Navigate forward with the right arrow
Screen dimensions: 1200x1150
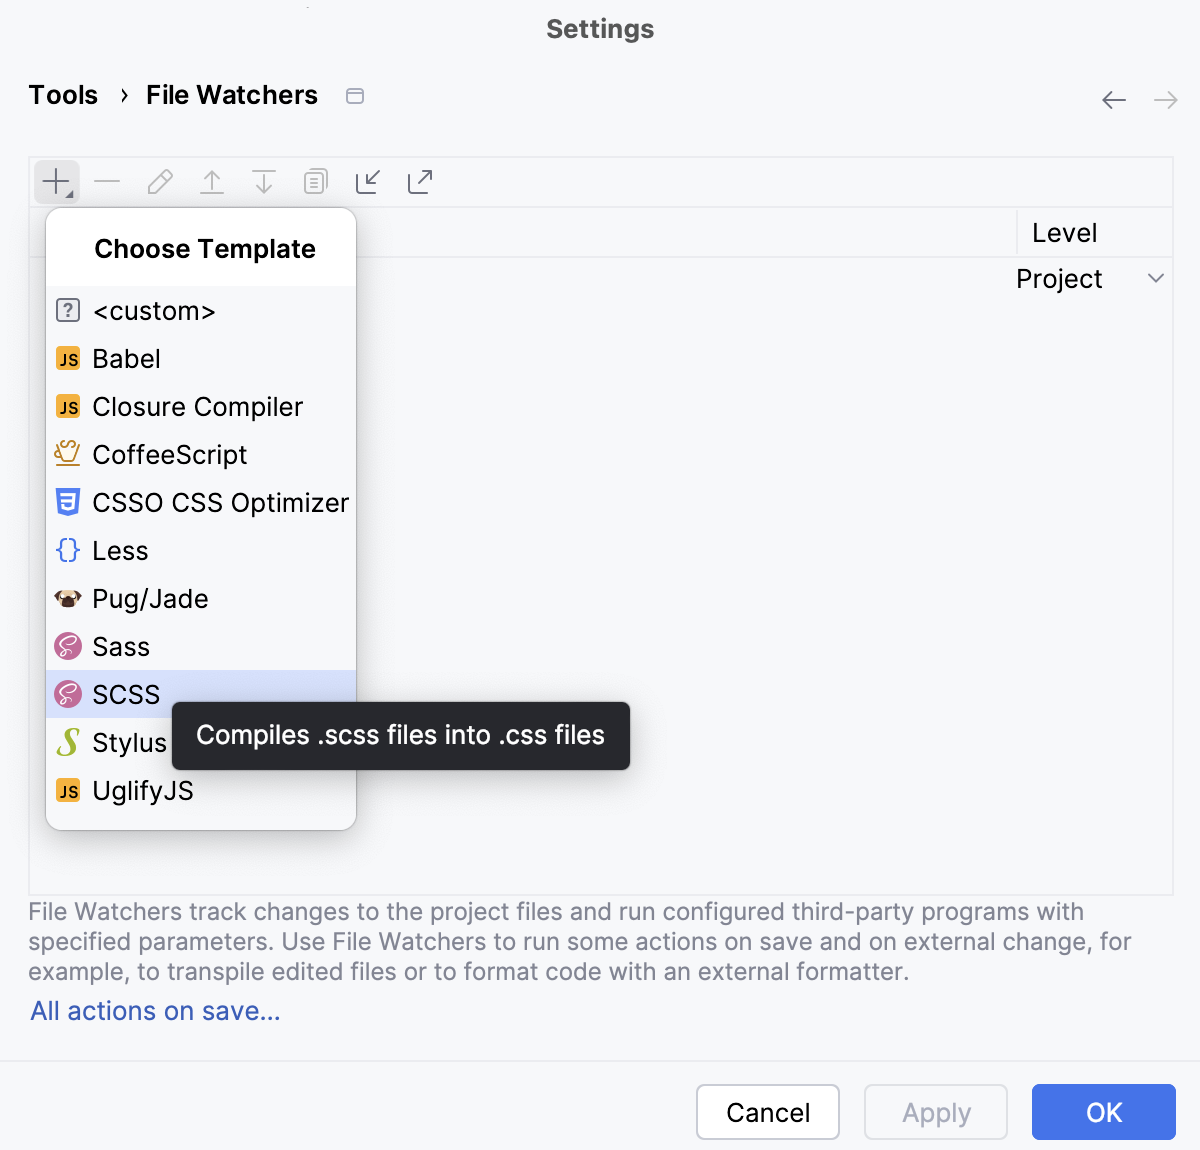coord(1165,99)
